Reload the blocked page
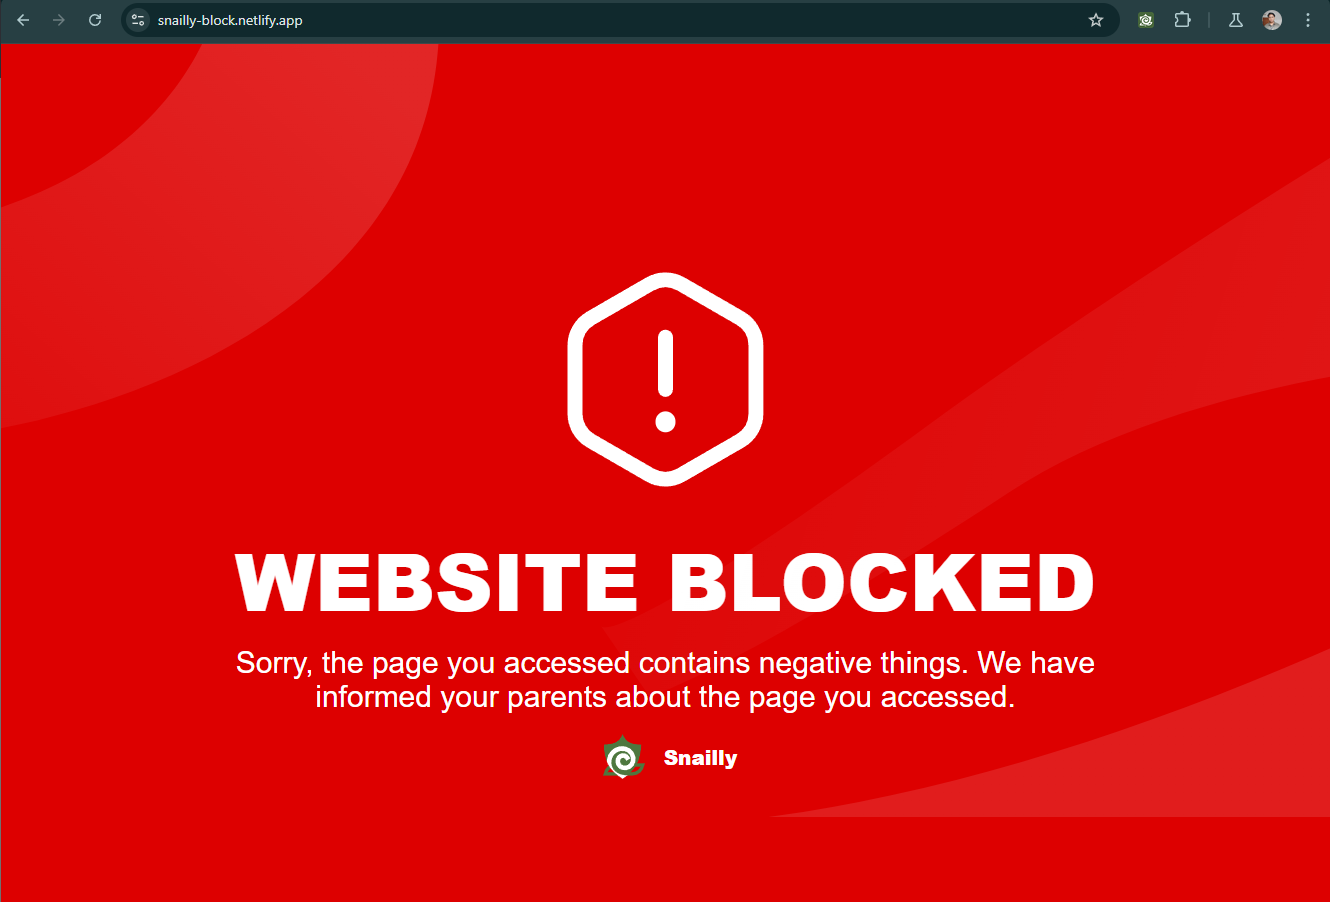1330x902 pixels. point(95,20)
